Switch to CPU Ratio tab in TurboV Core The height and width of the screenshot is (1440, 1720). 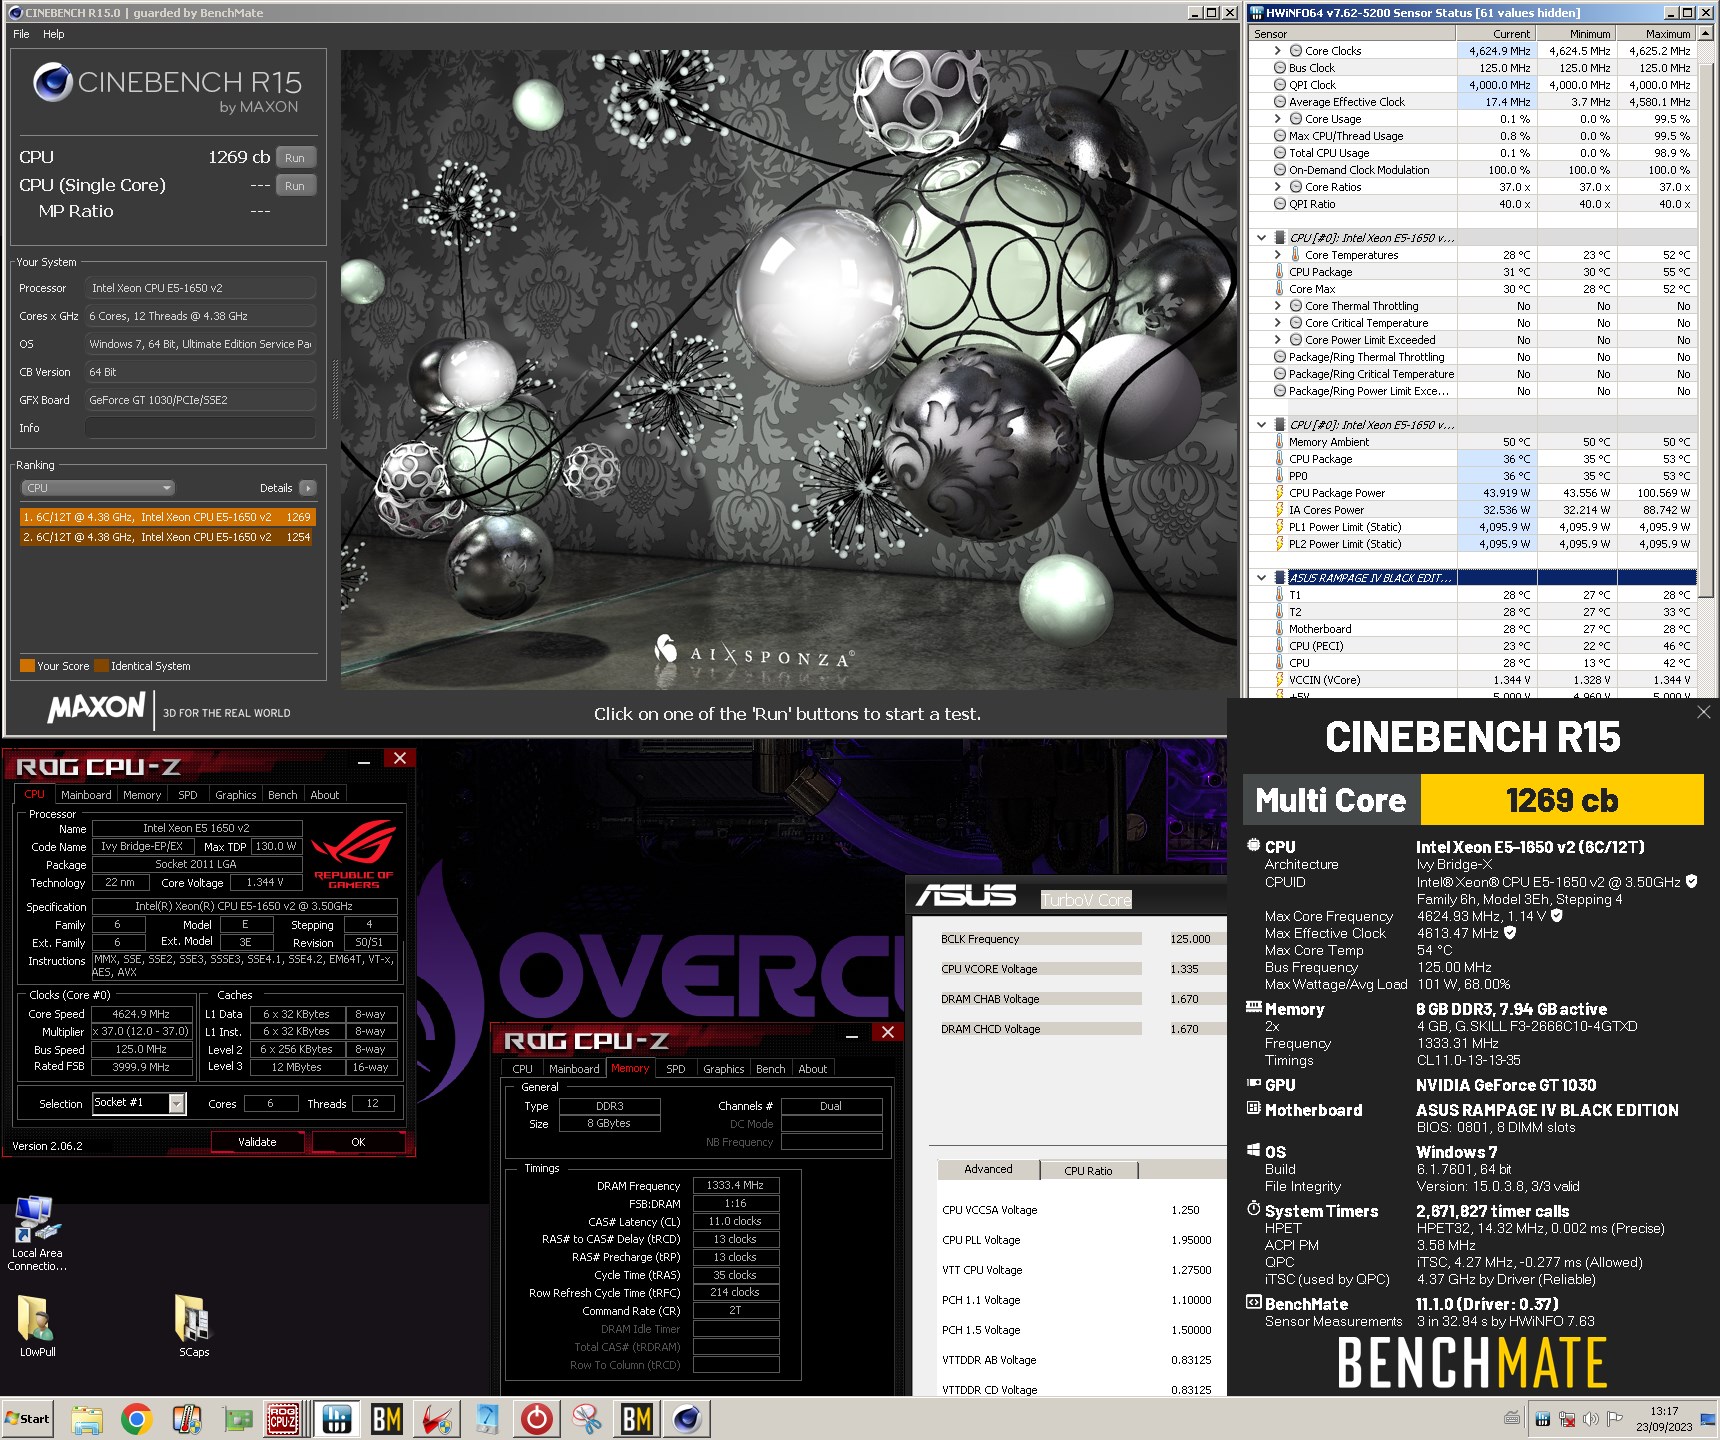pos(1088,1170)
